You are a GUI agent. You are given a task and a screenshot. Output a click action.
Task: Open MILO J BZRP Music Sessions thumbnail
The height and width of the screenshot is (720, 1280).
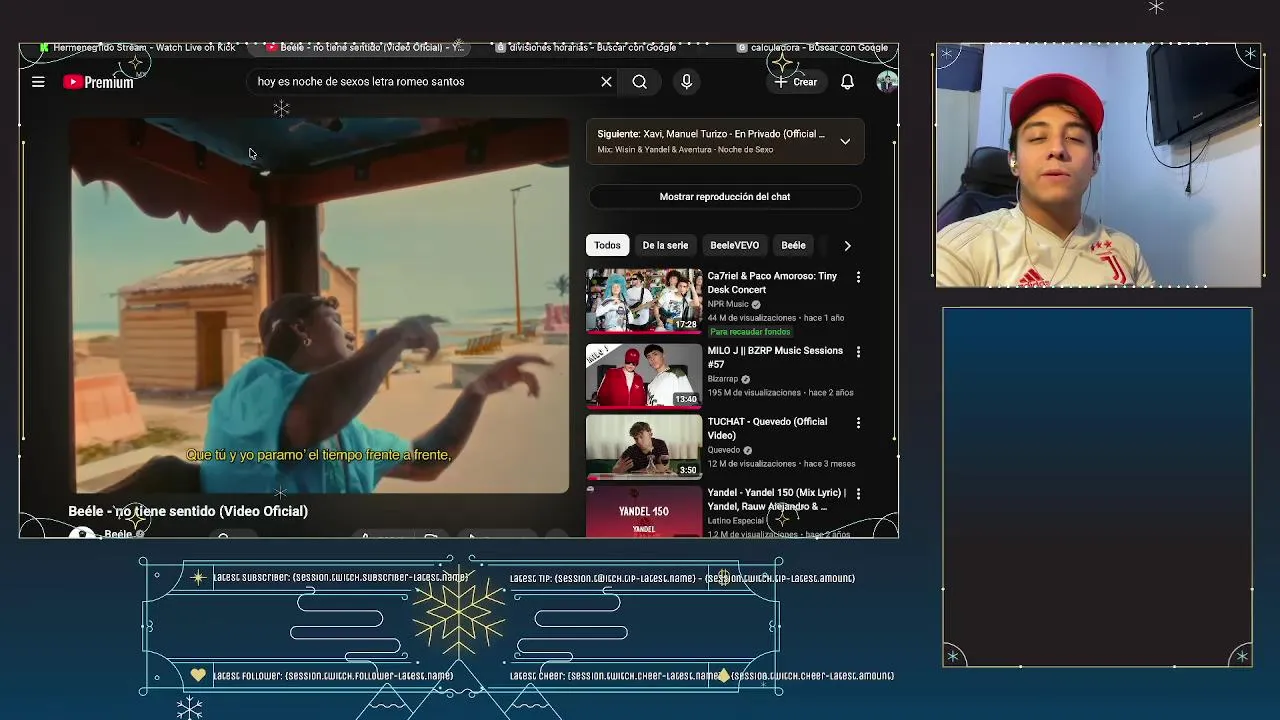point(644,375)
